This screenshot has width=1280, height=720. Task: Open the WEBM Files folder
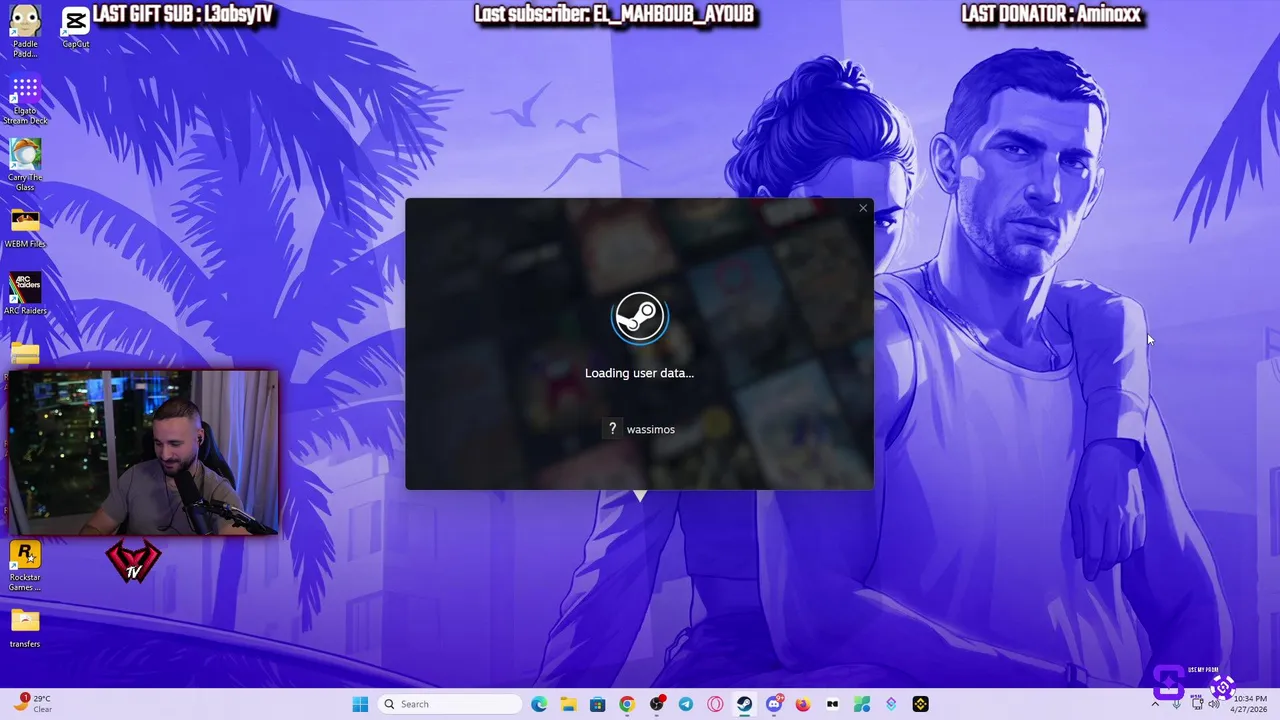click(25, 228)
